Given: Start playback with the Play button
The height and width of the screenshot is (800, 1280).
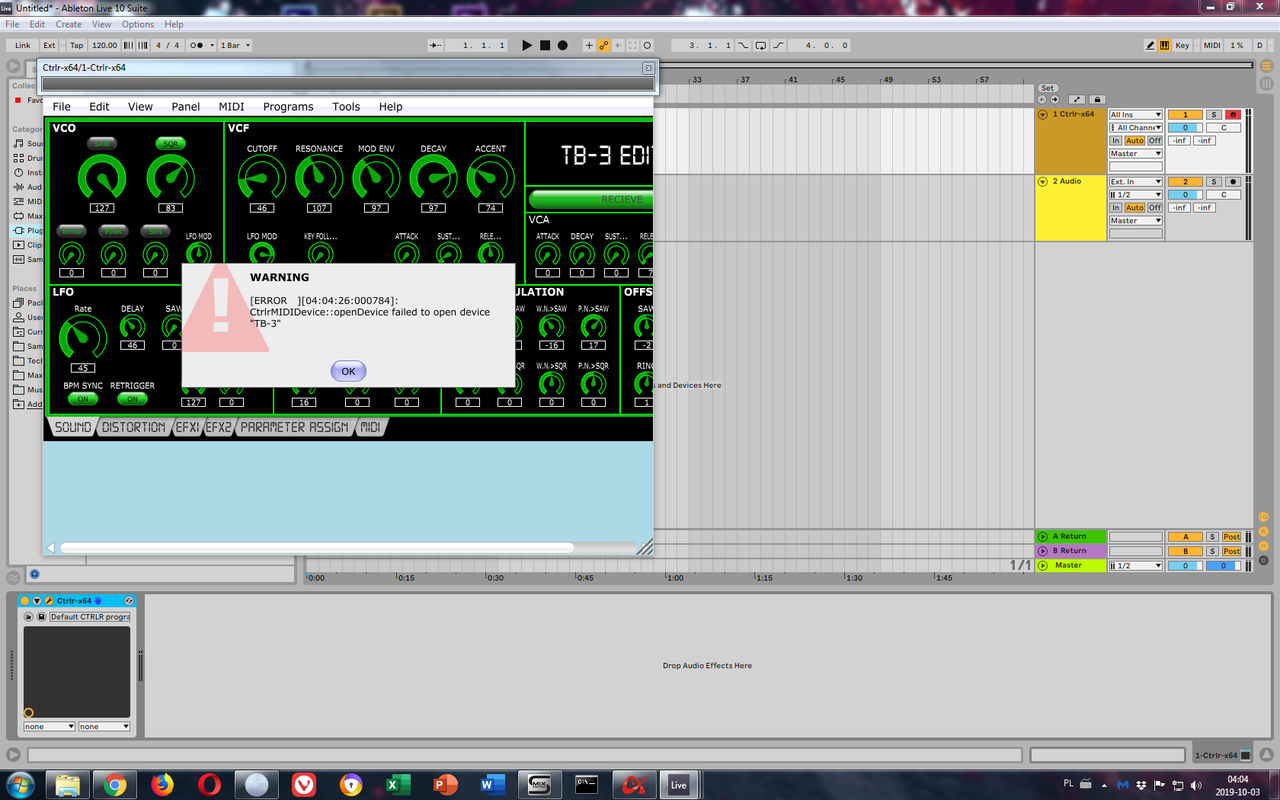Looking at the screenshot, I should pyautogui.click(x=527, y=45).
